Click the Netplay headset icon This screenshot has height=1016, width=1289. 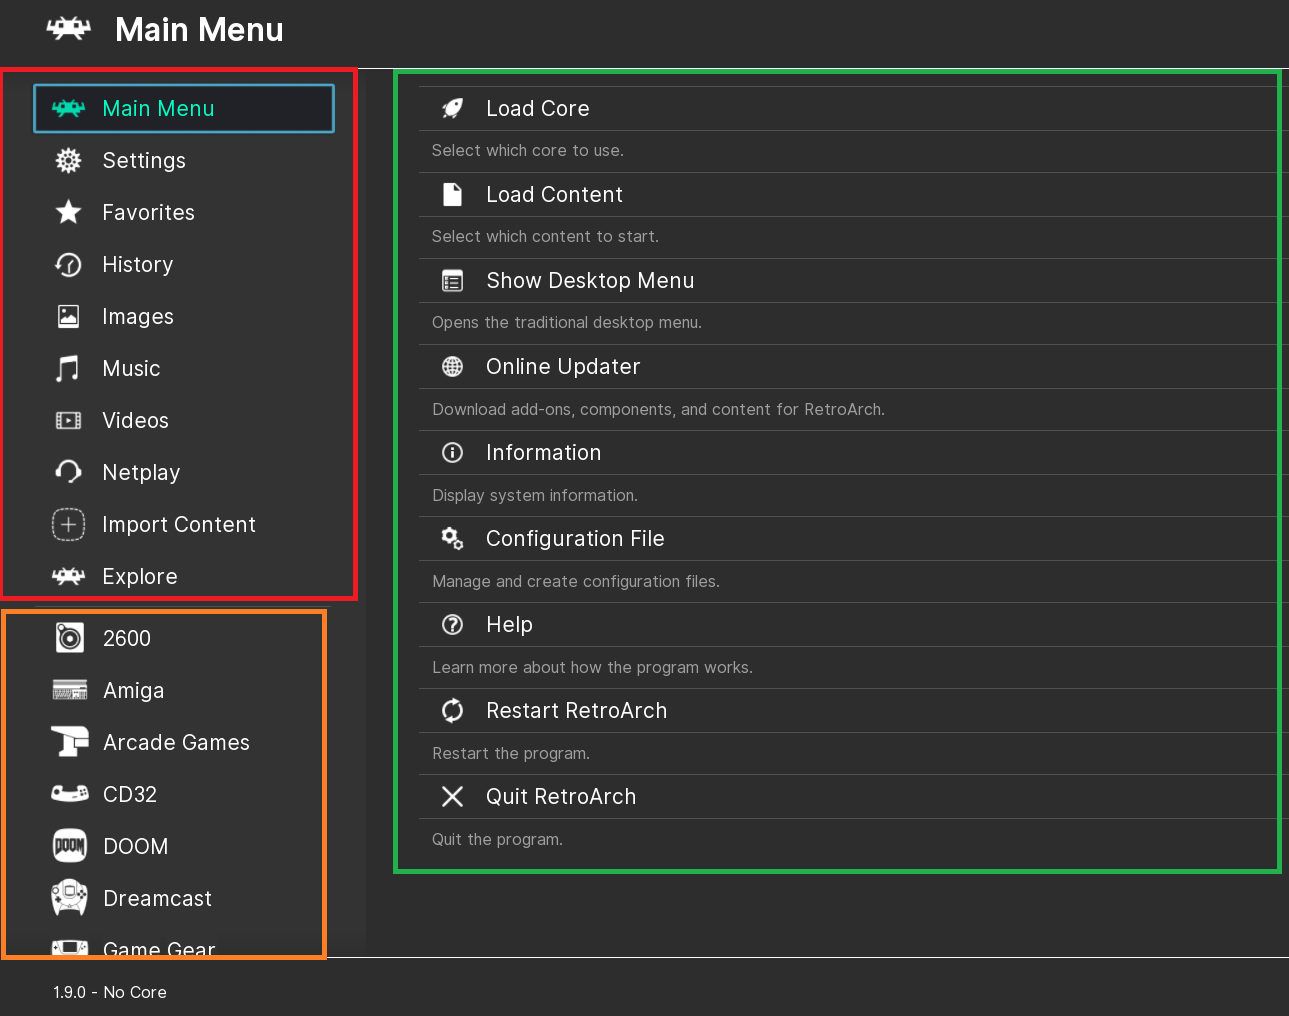(68, 472)
